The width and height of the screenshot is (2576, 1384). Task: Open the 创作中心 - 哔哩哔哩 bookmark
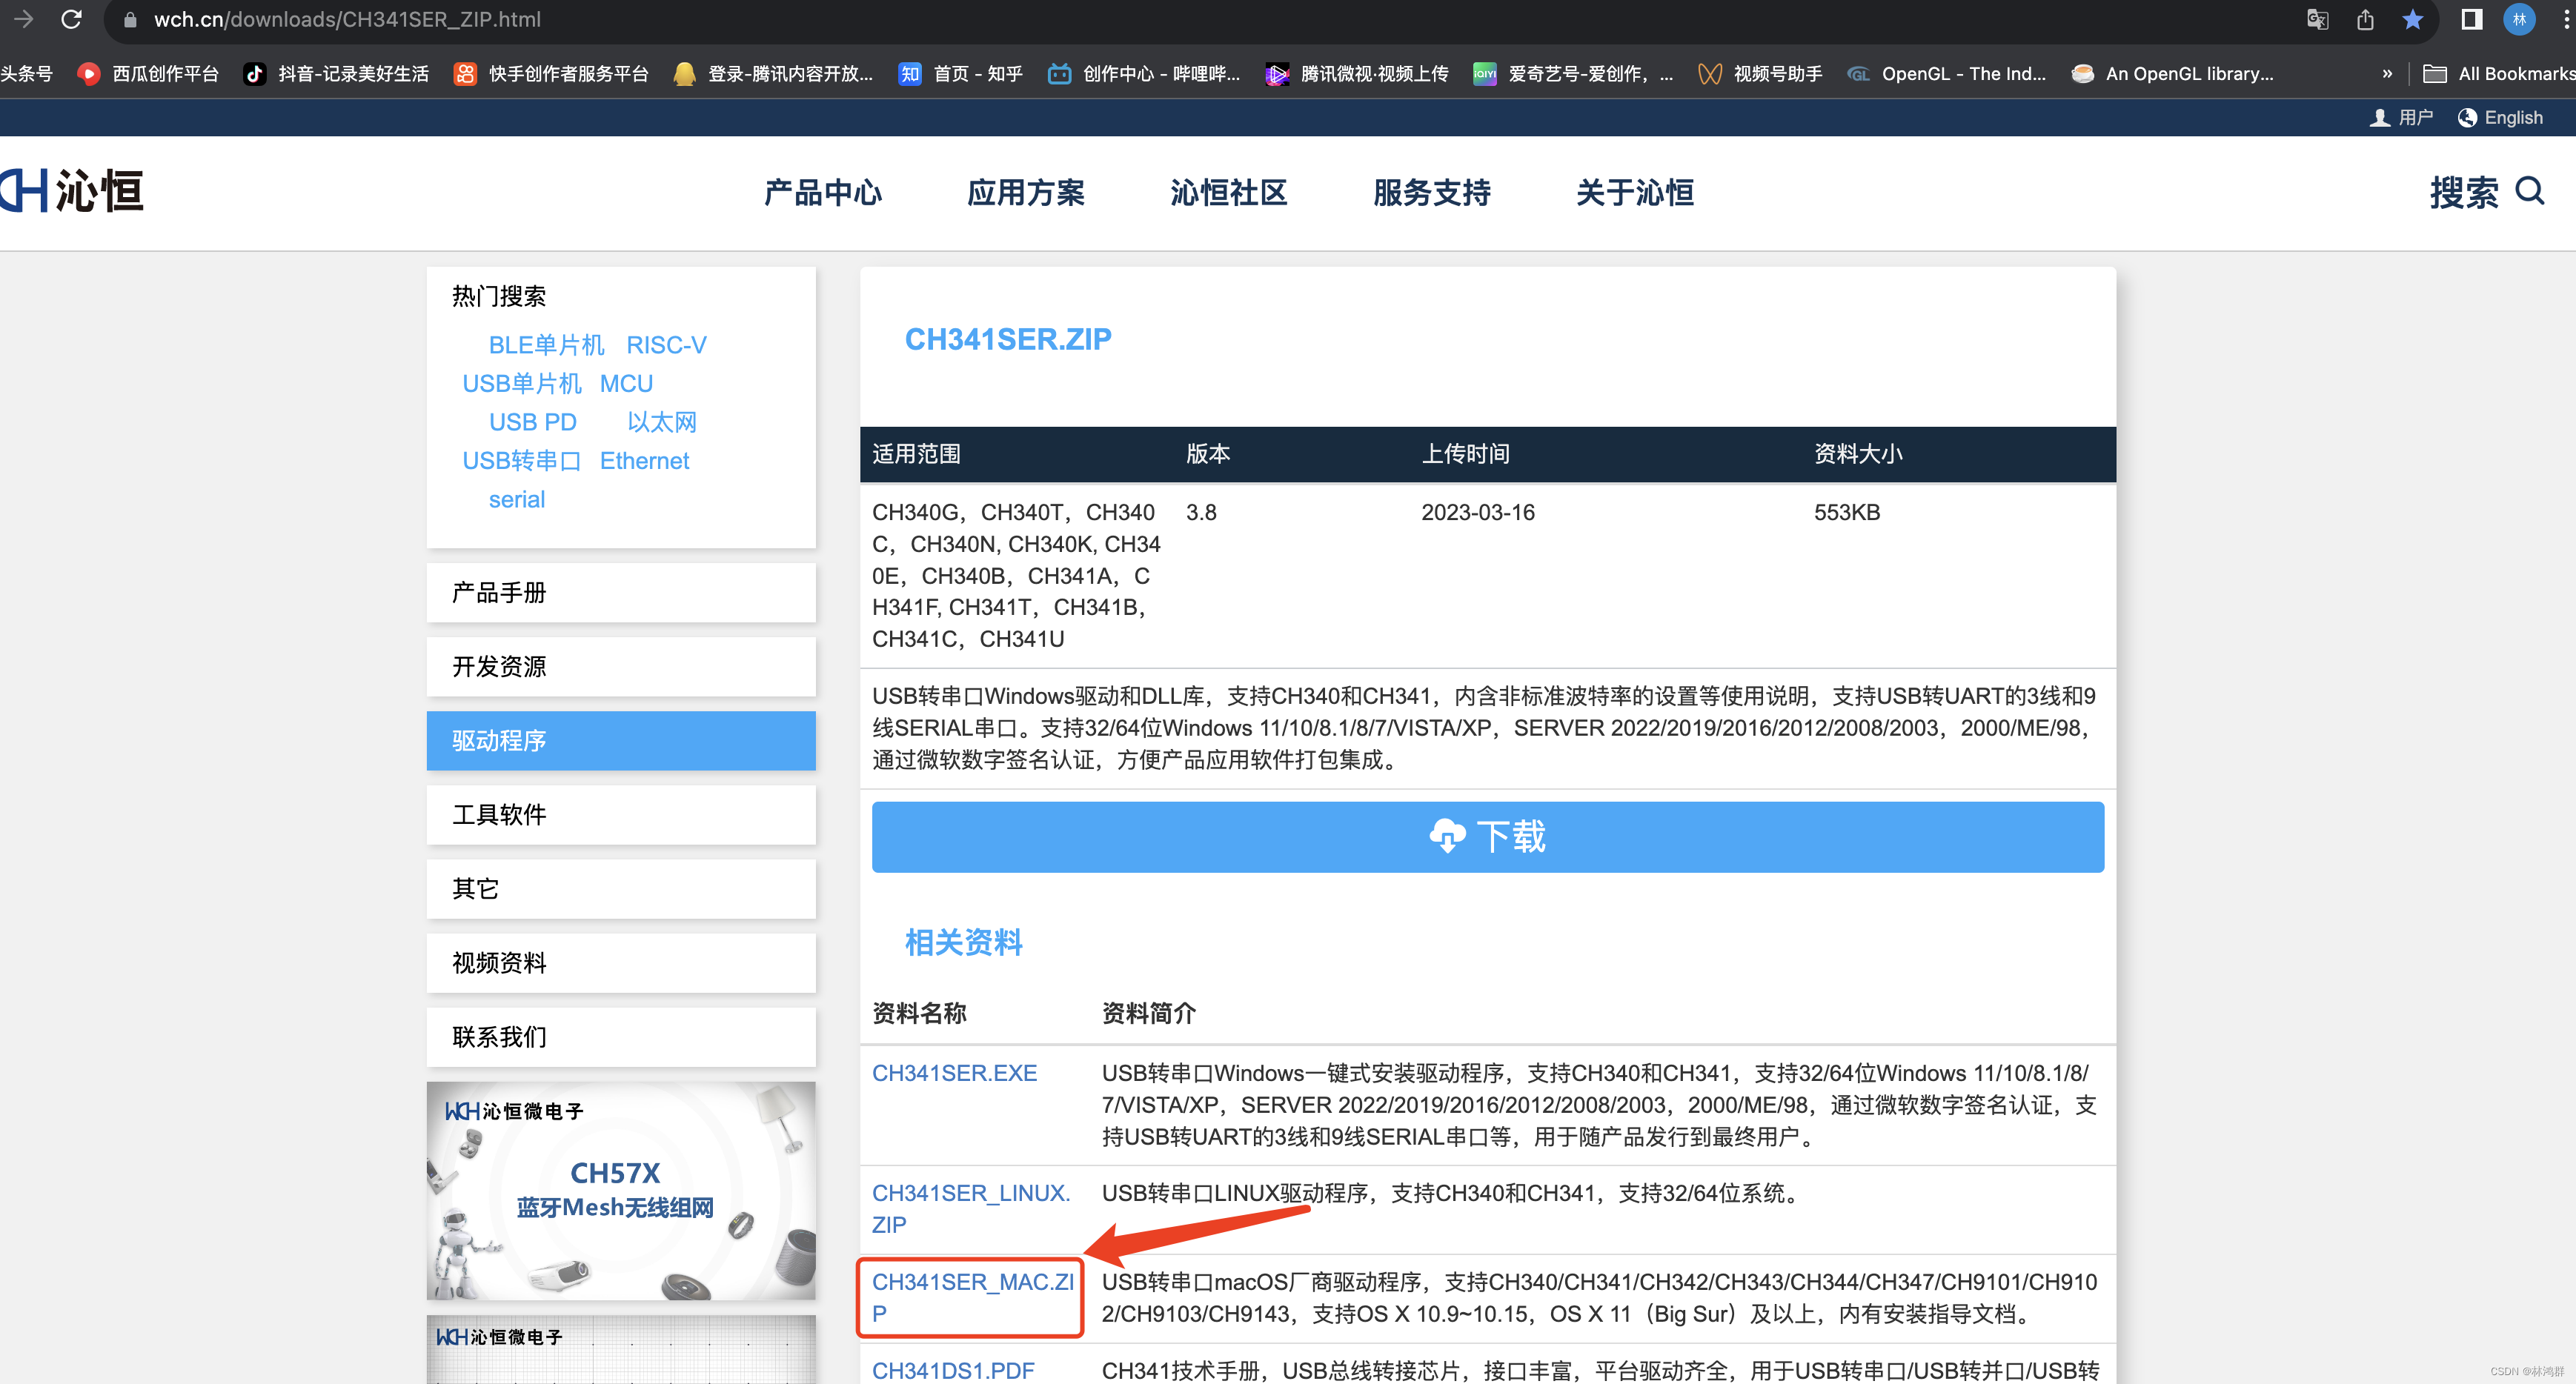tap(1144, 74)
